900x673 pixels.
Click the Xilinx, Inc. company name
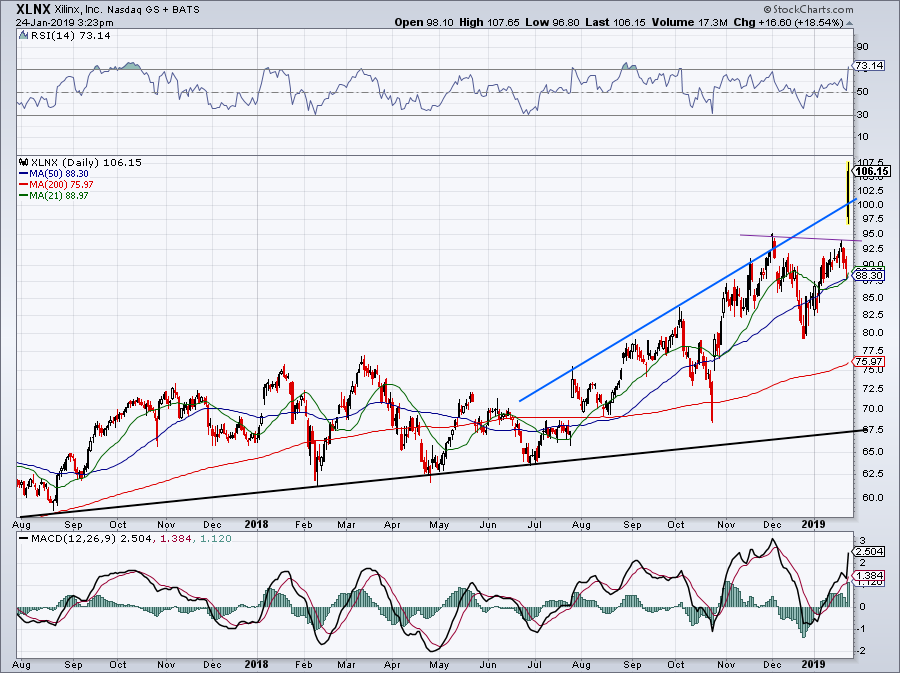pyautogui.click(x=77, y=10)
